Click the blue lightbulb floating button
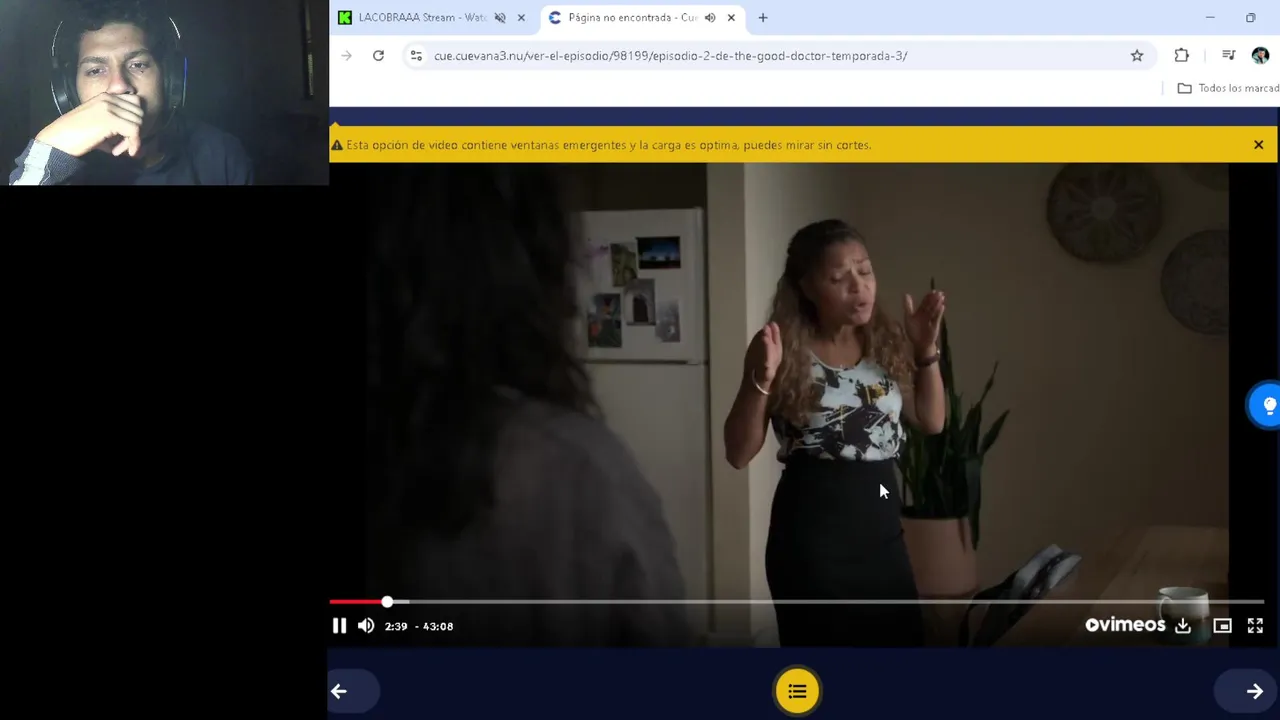The width and height of the screenshot is (1280, 720). click(1268, 405)
